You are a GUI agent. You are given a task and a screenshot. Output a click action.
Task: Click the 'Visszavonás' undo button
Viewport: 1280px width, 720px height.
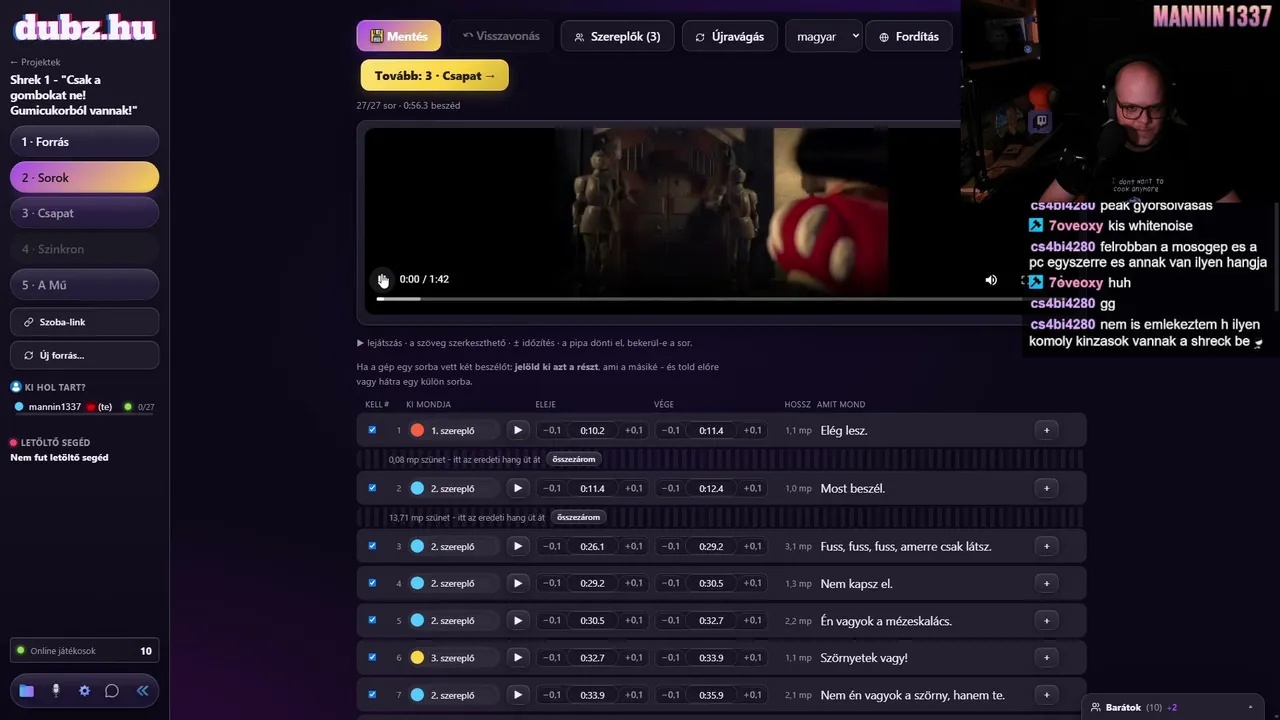pos(501,36)
